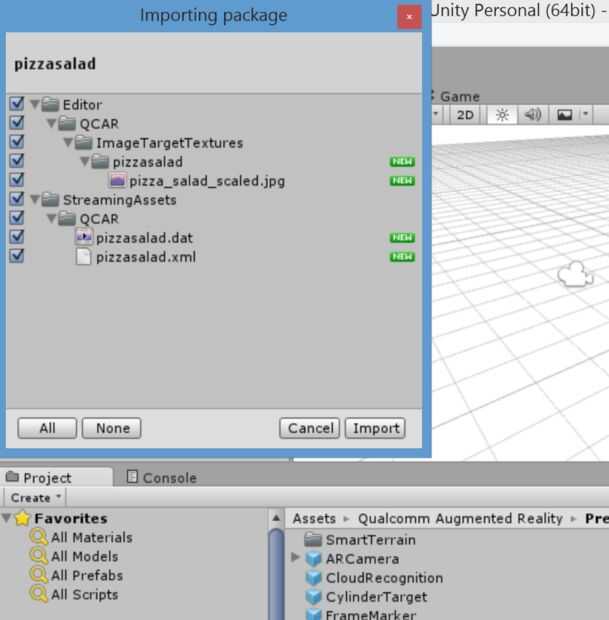Toggle scene lighting sun icon

point(502,115)
